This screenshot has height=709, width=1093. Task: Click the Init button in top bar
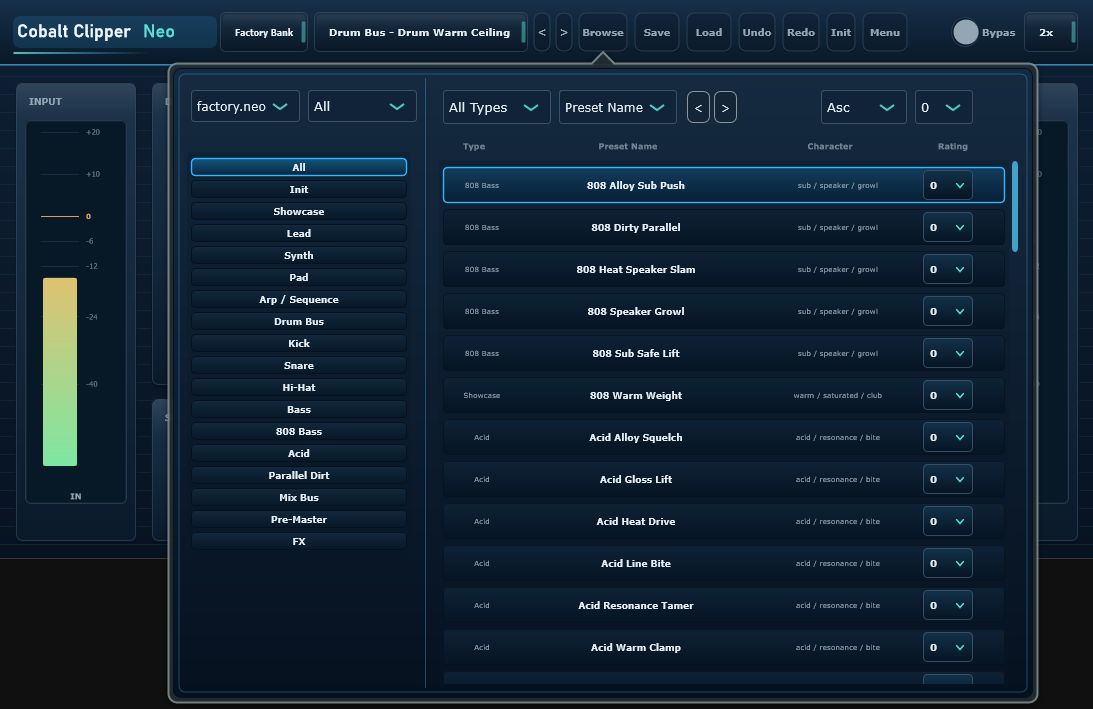pos(841,32)
